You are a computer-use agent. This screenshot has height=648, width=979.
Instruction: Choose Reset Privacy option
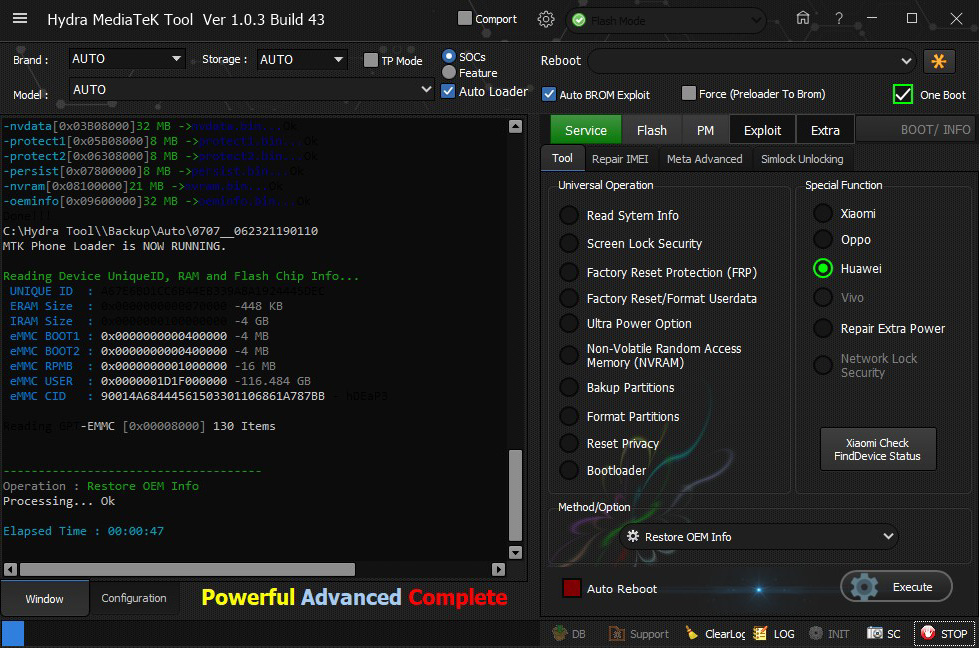coord(569,443)
